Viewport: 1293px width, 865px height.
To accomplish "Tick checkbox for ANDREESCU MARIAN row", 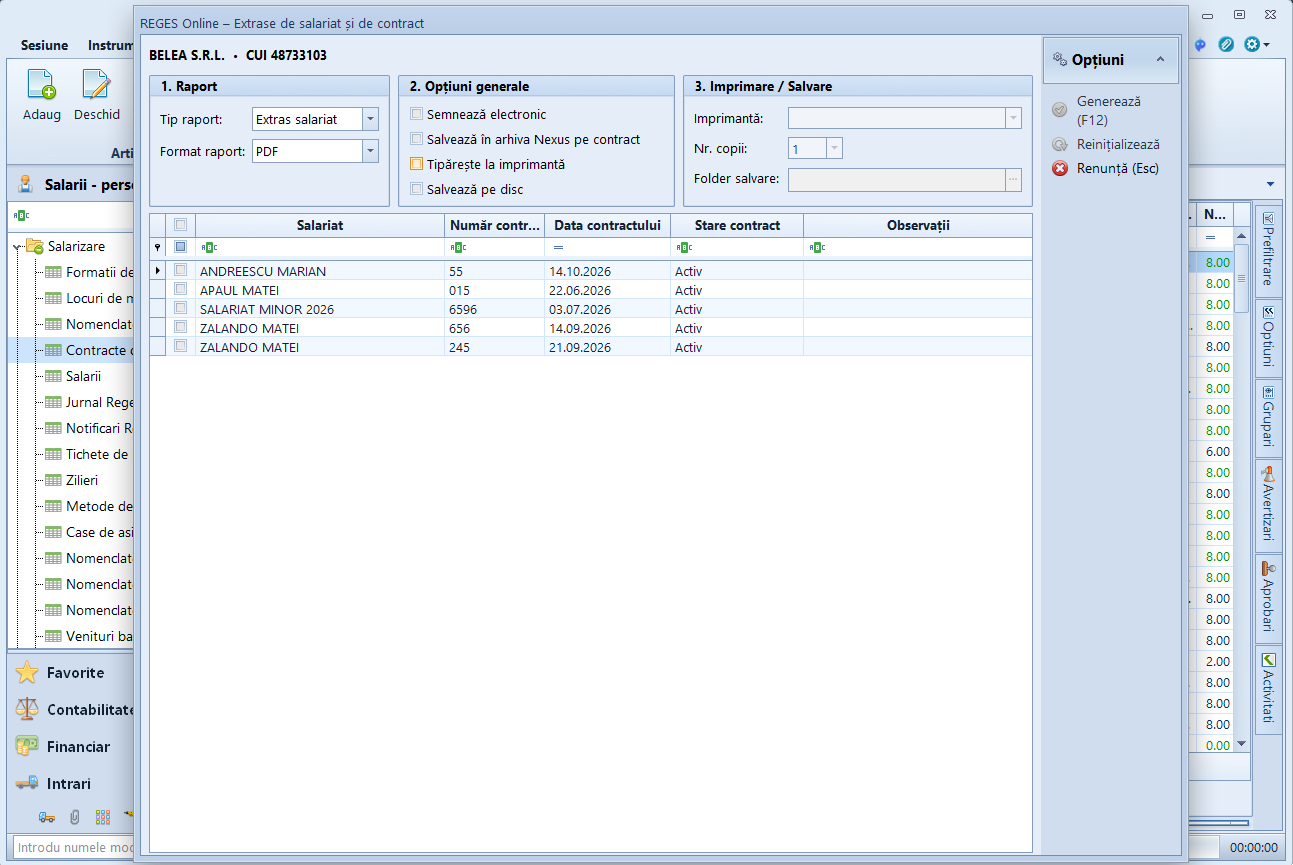I will [181, 270].
